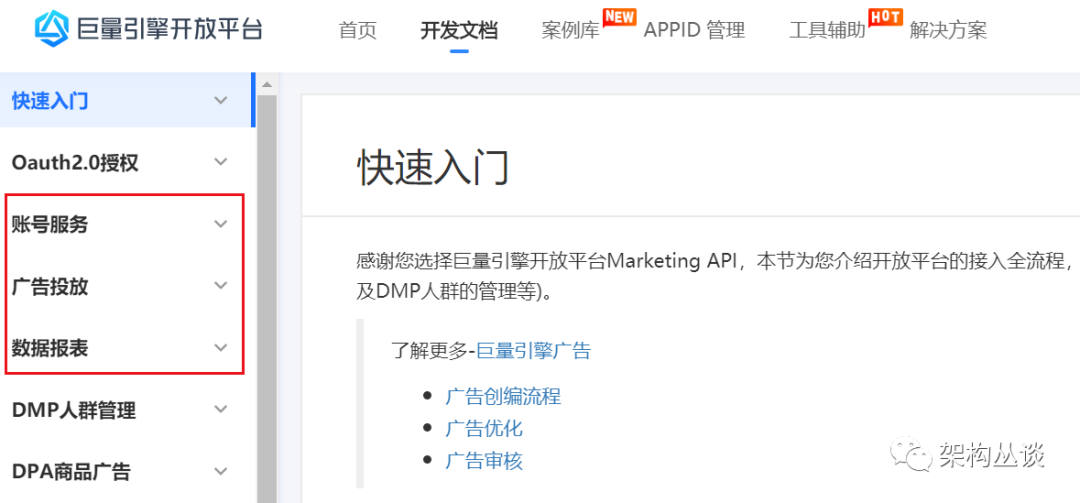Open the 巨量引擎广告 link
The image size is (1080, 503).
pyautogui.click(x=534, y=351)
